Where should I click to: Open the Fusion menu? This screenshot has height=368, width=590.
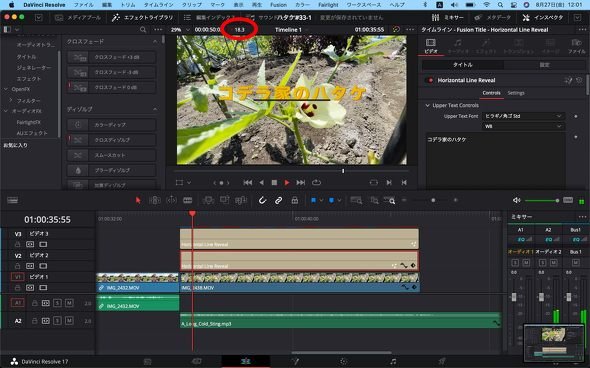pyautogui.click(x=278, y=5)
